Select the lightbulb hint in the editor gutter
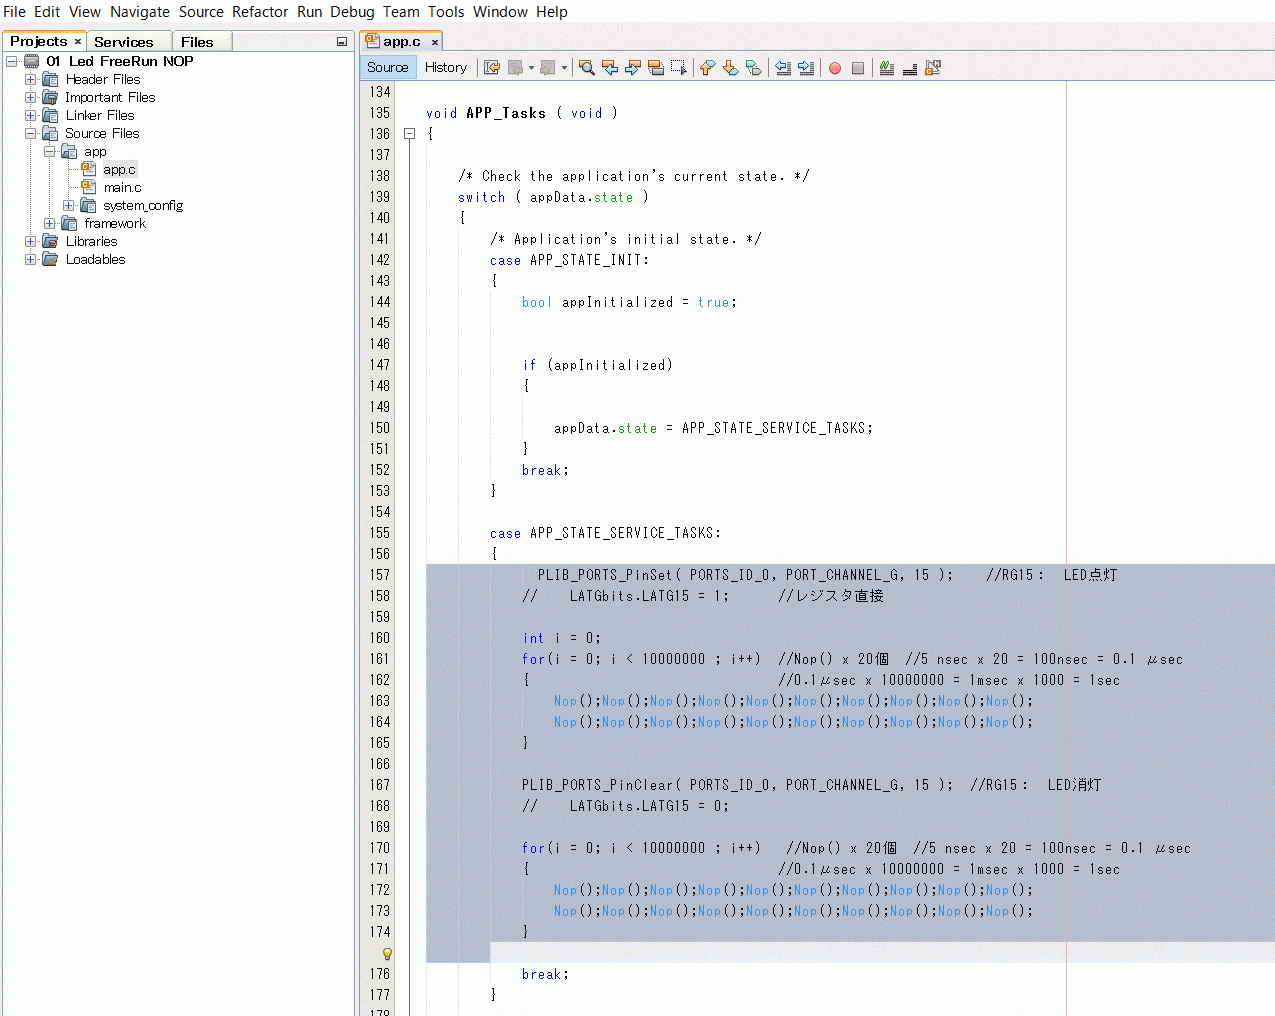The height and width of the screenshot is (1016, 1275). click(387, 953)
